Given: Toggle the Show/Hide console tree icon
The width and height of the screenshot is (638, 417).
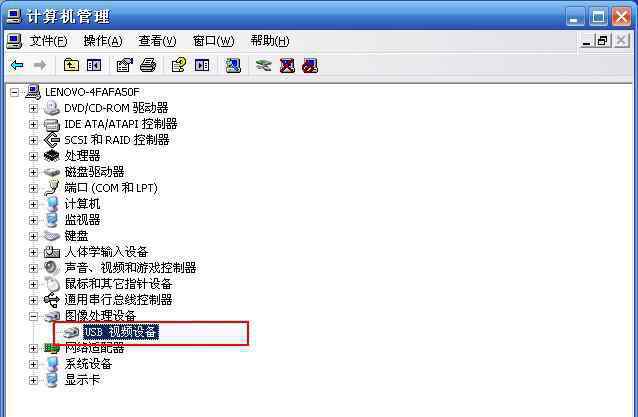Looking at the screenshot, I should (x=94, y=65).
